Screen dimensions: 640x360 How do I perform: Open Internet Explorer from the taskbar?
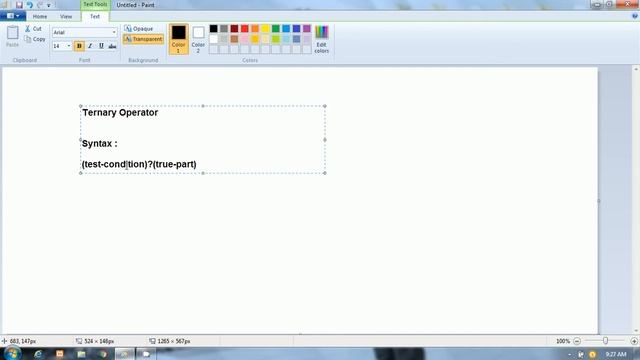coord(38,354)
